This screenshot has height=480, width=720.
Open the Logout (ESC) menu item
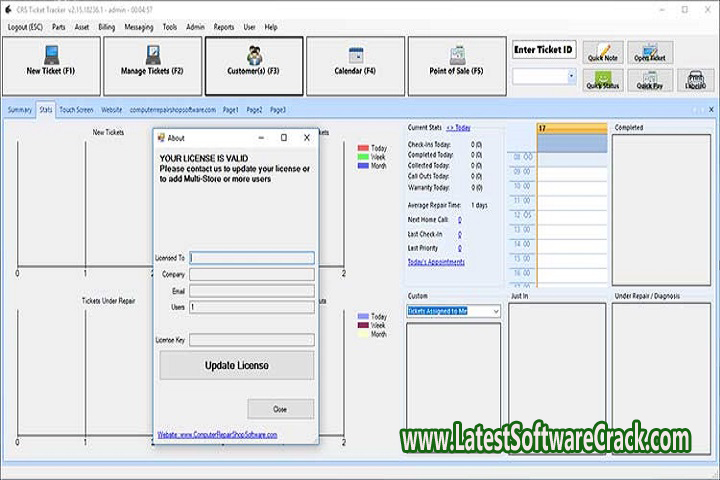(x=25, y=27)
